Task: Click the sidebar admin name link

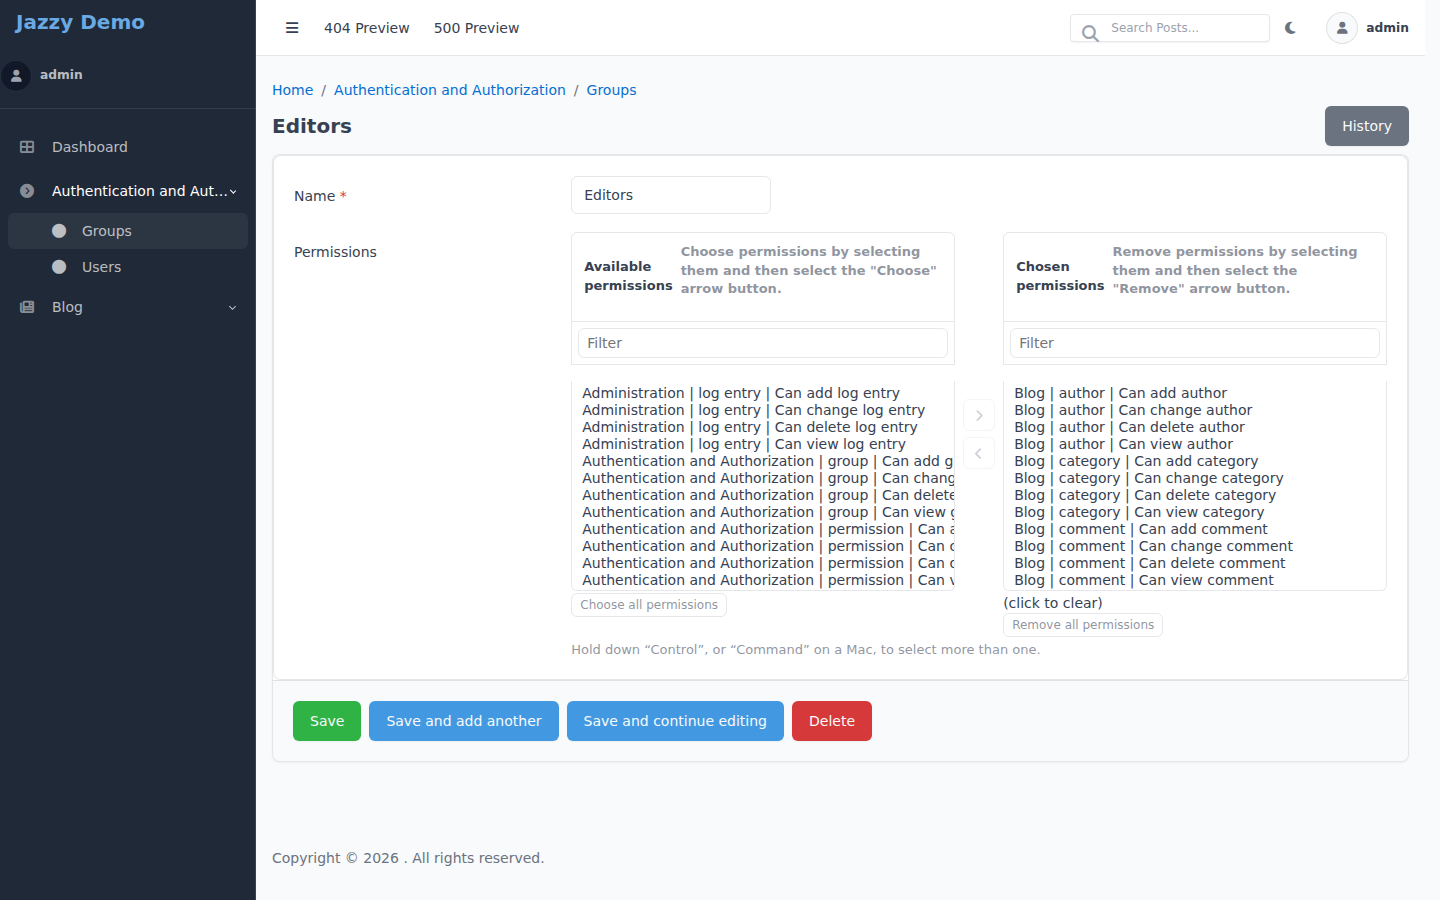Action: tap(61, 75)
